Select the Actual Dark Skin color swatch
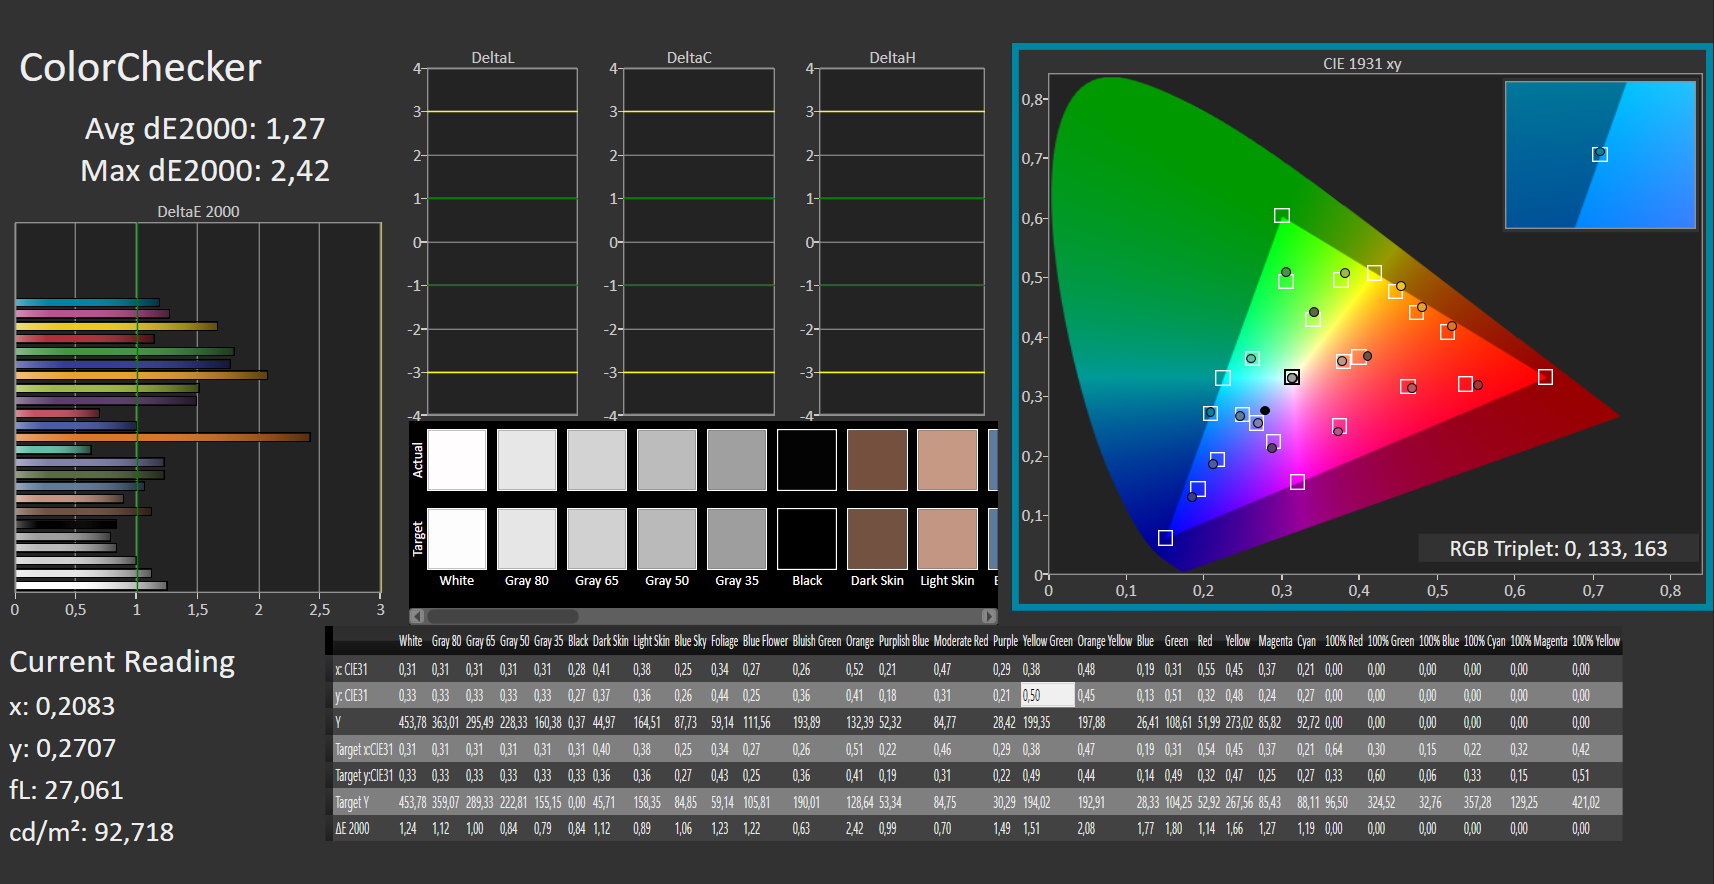Viewport: 1714px width, 884px height. tap(877, 460)
